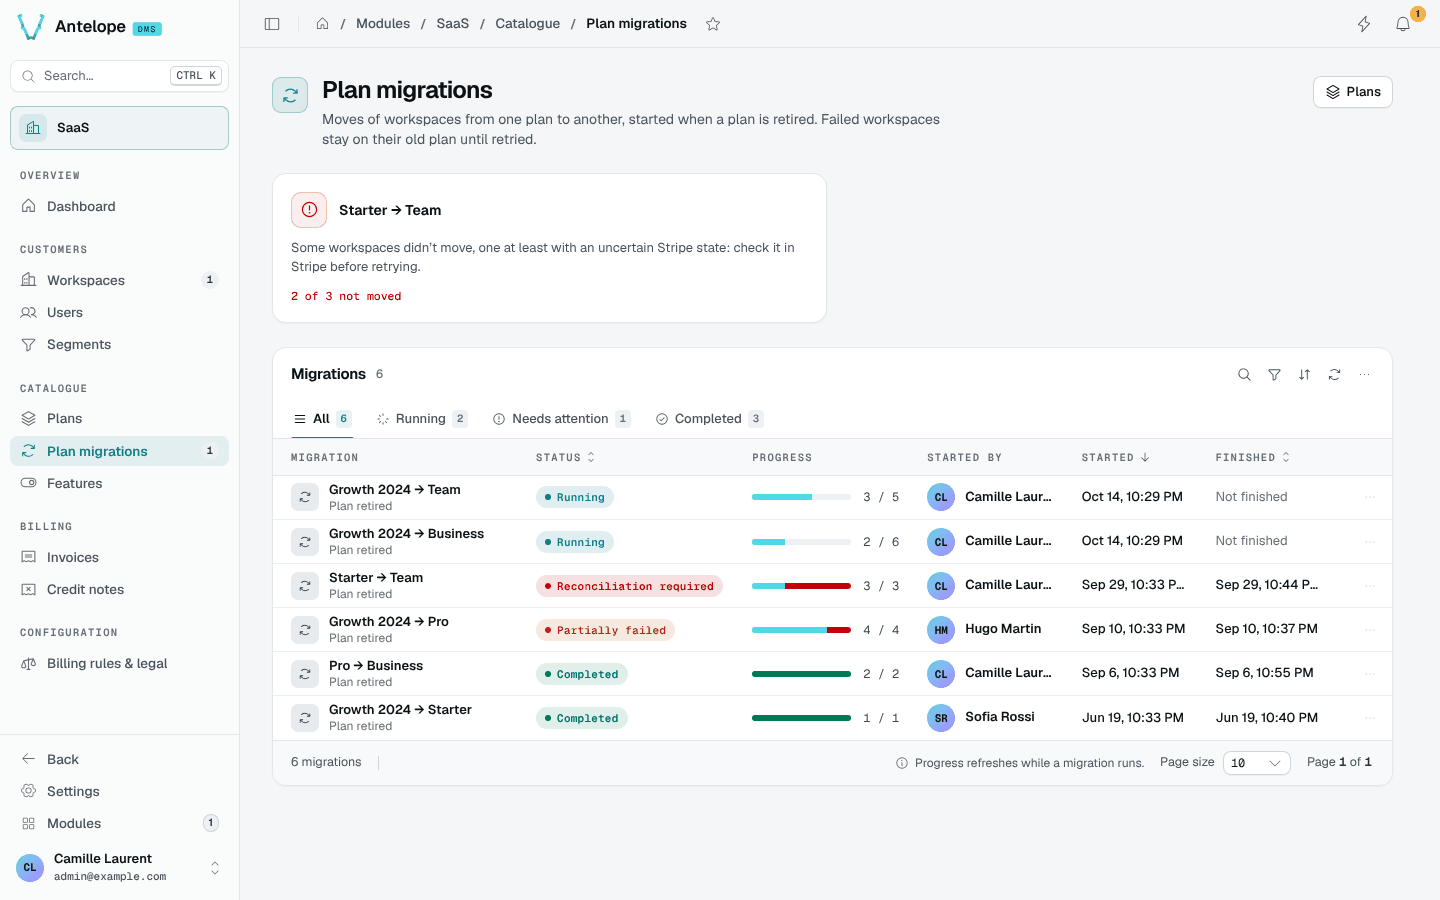The width and height of the screenshot is (1440, 900).
Task: Go to home breadcrumb icon
Action: [x=322, y=24]
